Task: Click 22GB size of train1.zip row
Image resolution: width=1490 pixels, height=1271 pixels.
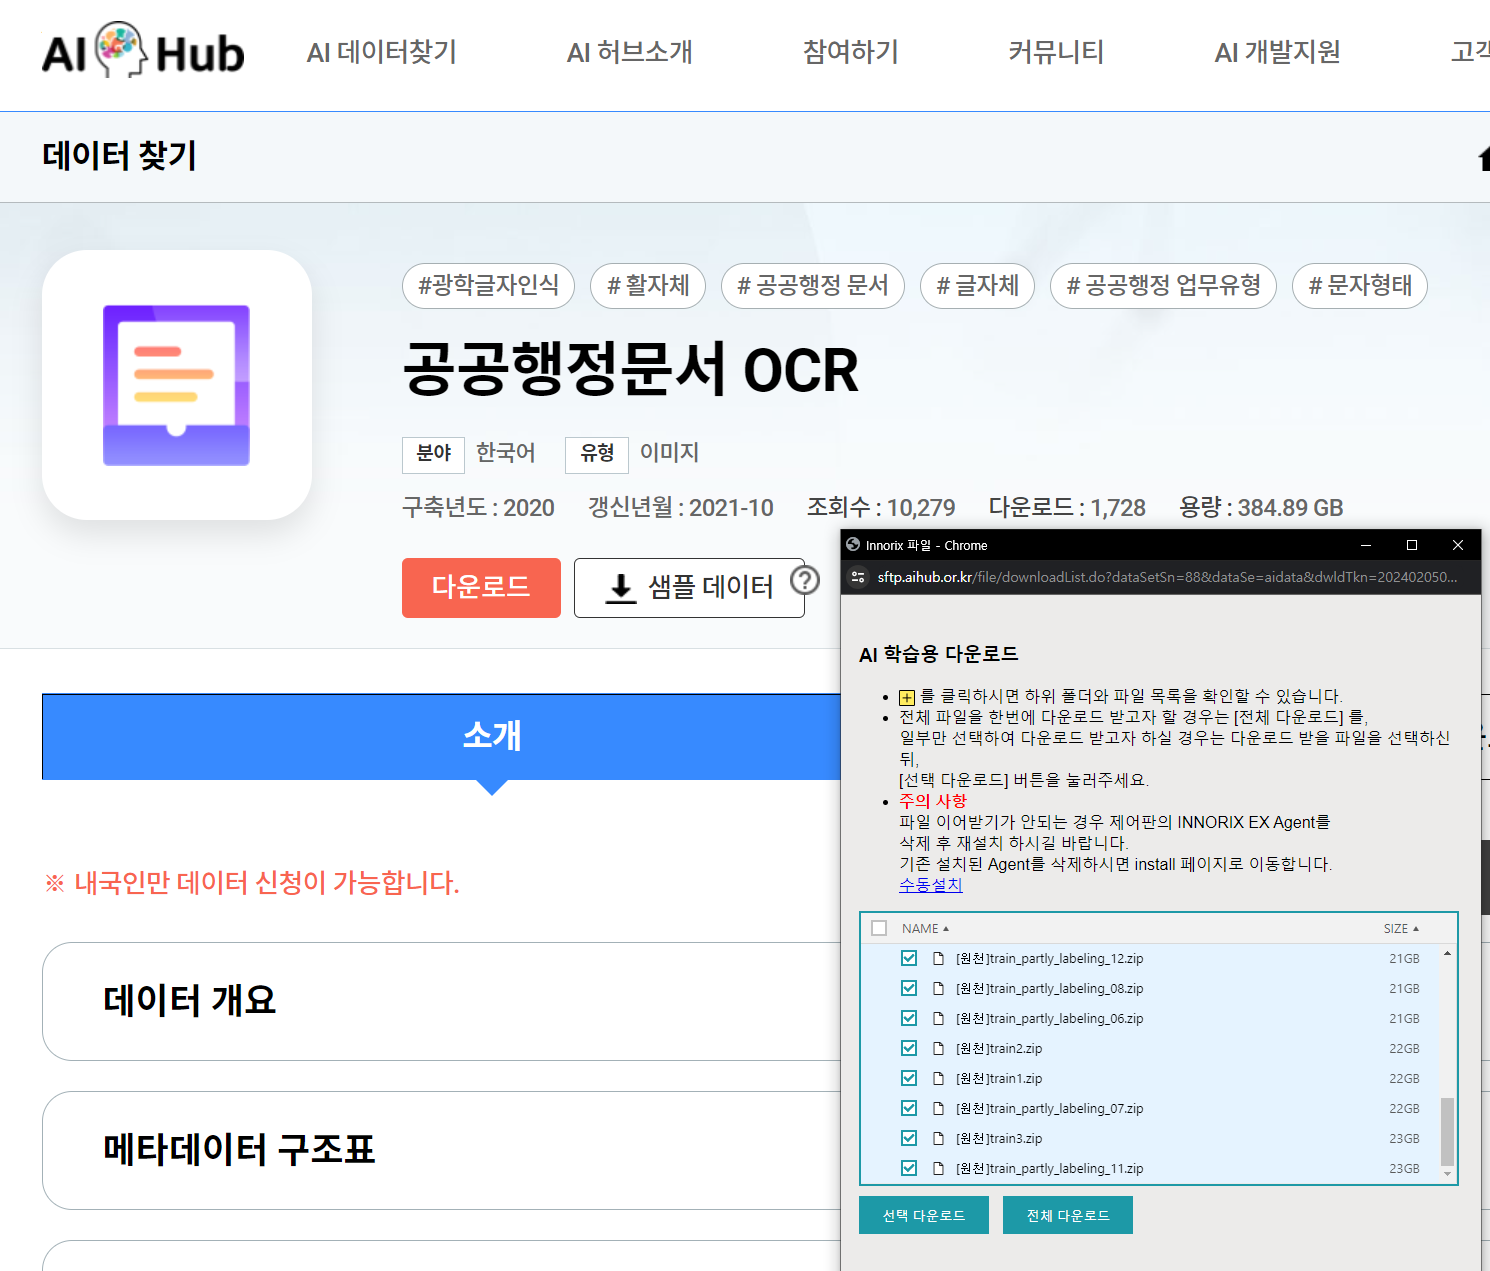Action: (1404, 1078)
